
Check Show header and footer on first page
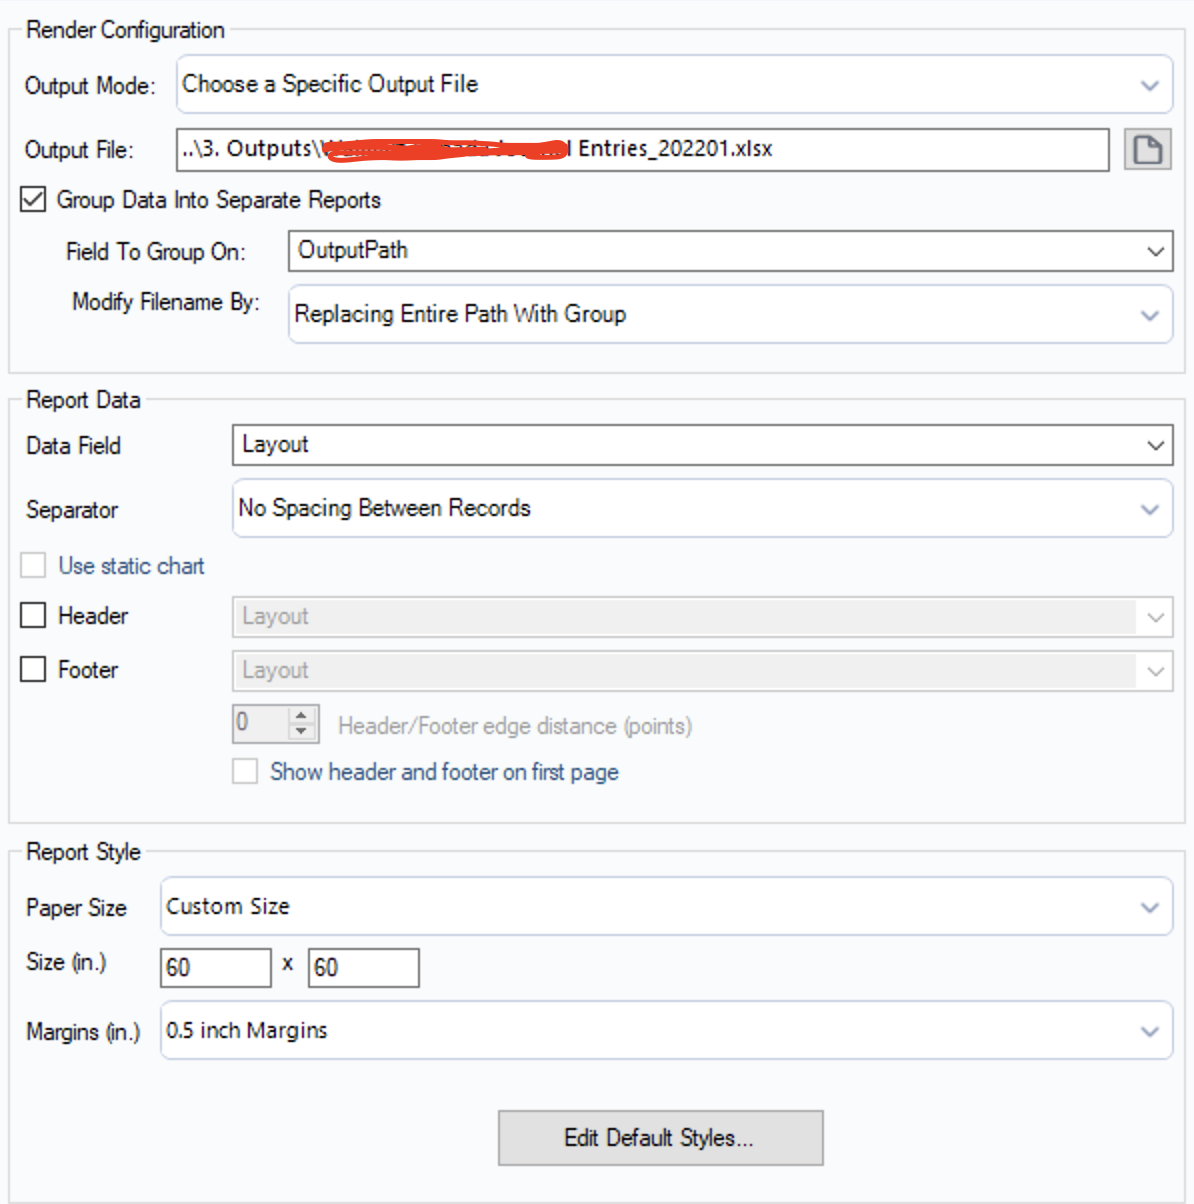[x=245, y=772]
